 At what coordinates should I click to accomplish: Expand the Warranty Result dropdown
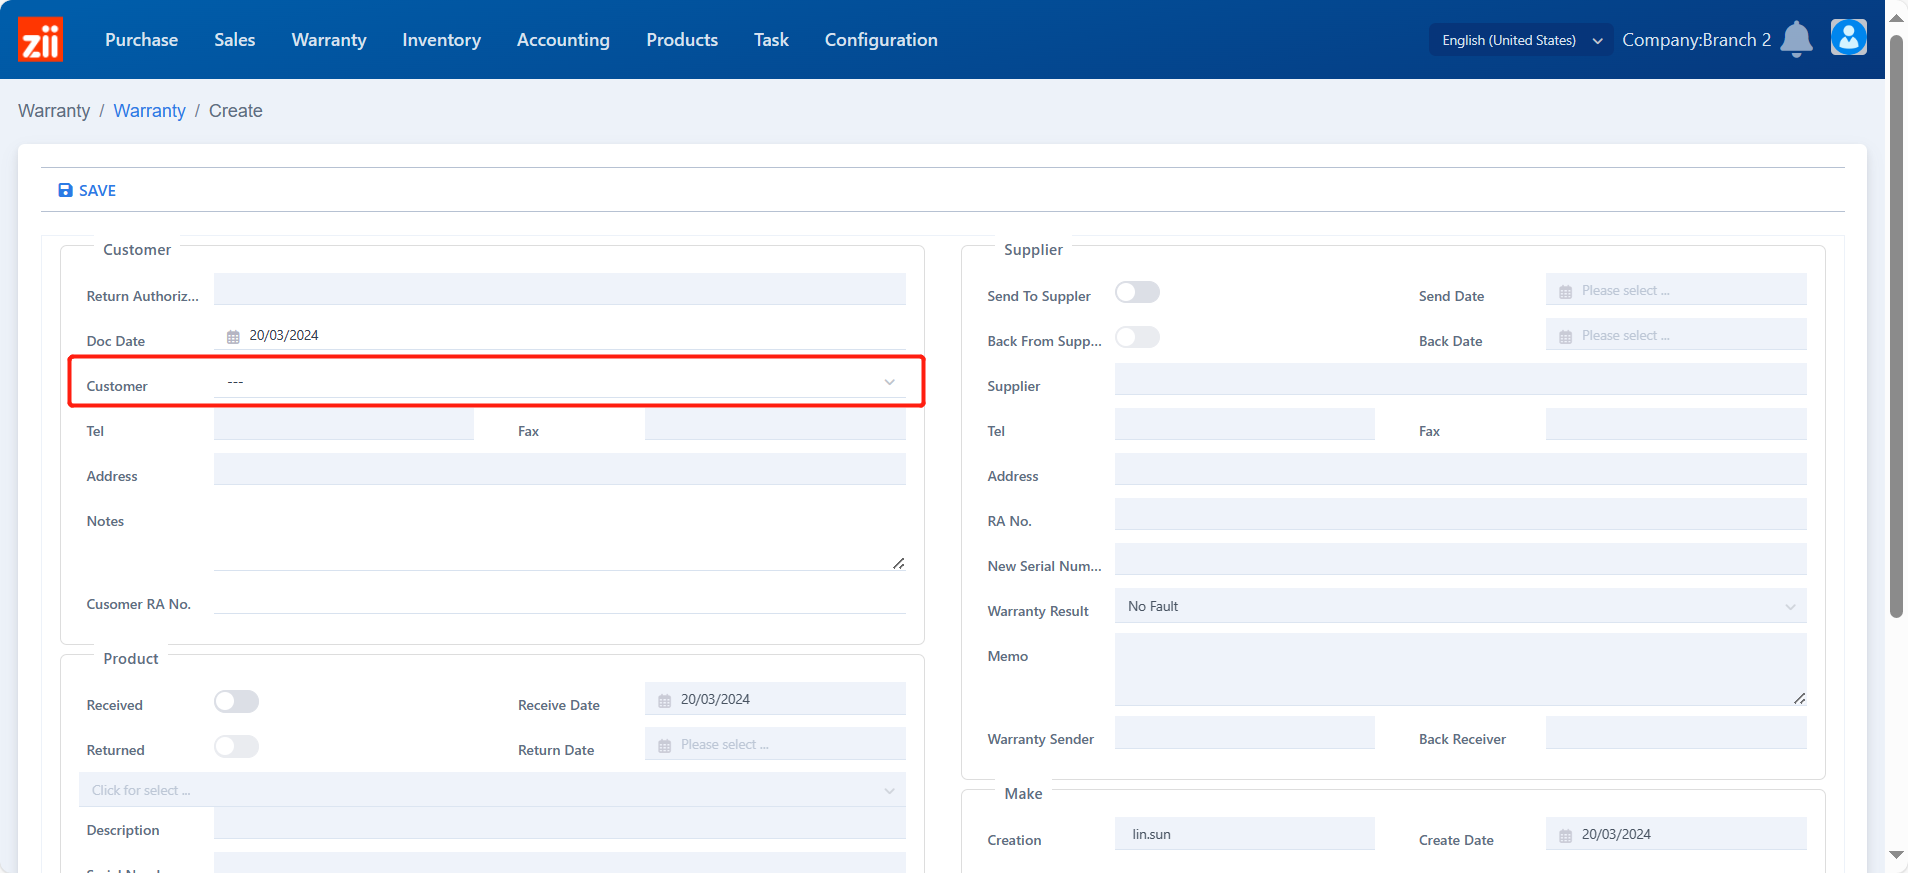1460,606
